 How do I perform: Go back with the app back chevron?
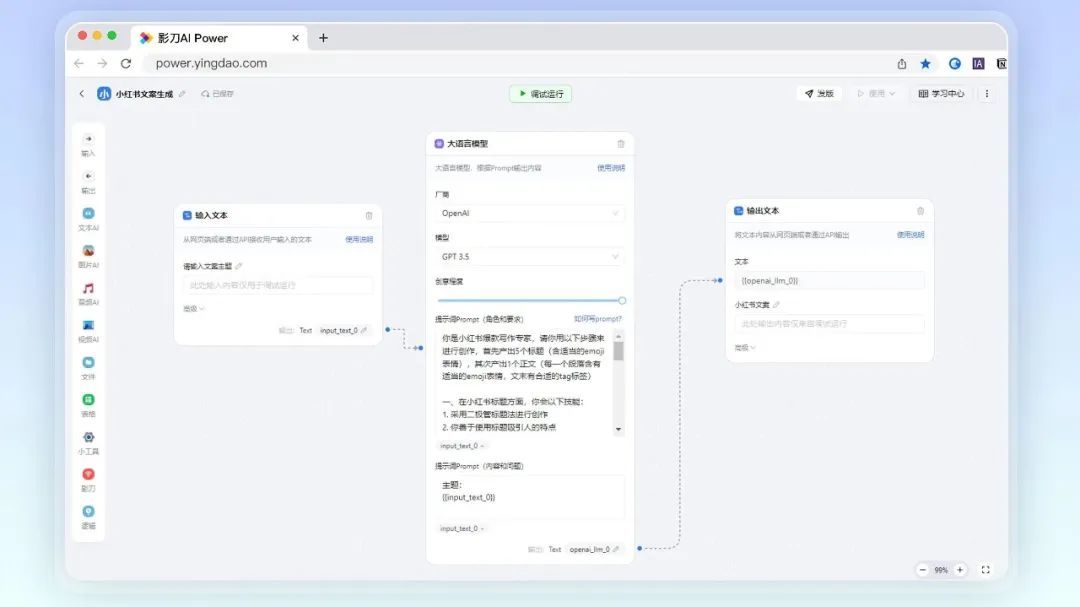(81, 94)
